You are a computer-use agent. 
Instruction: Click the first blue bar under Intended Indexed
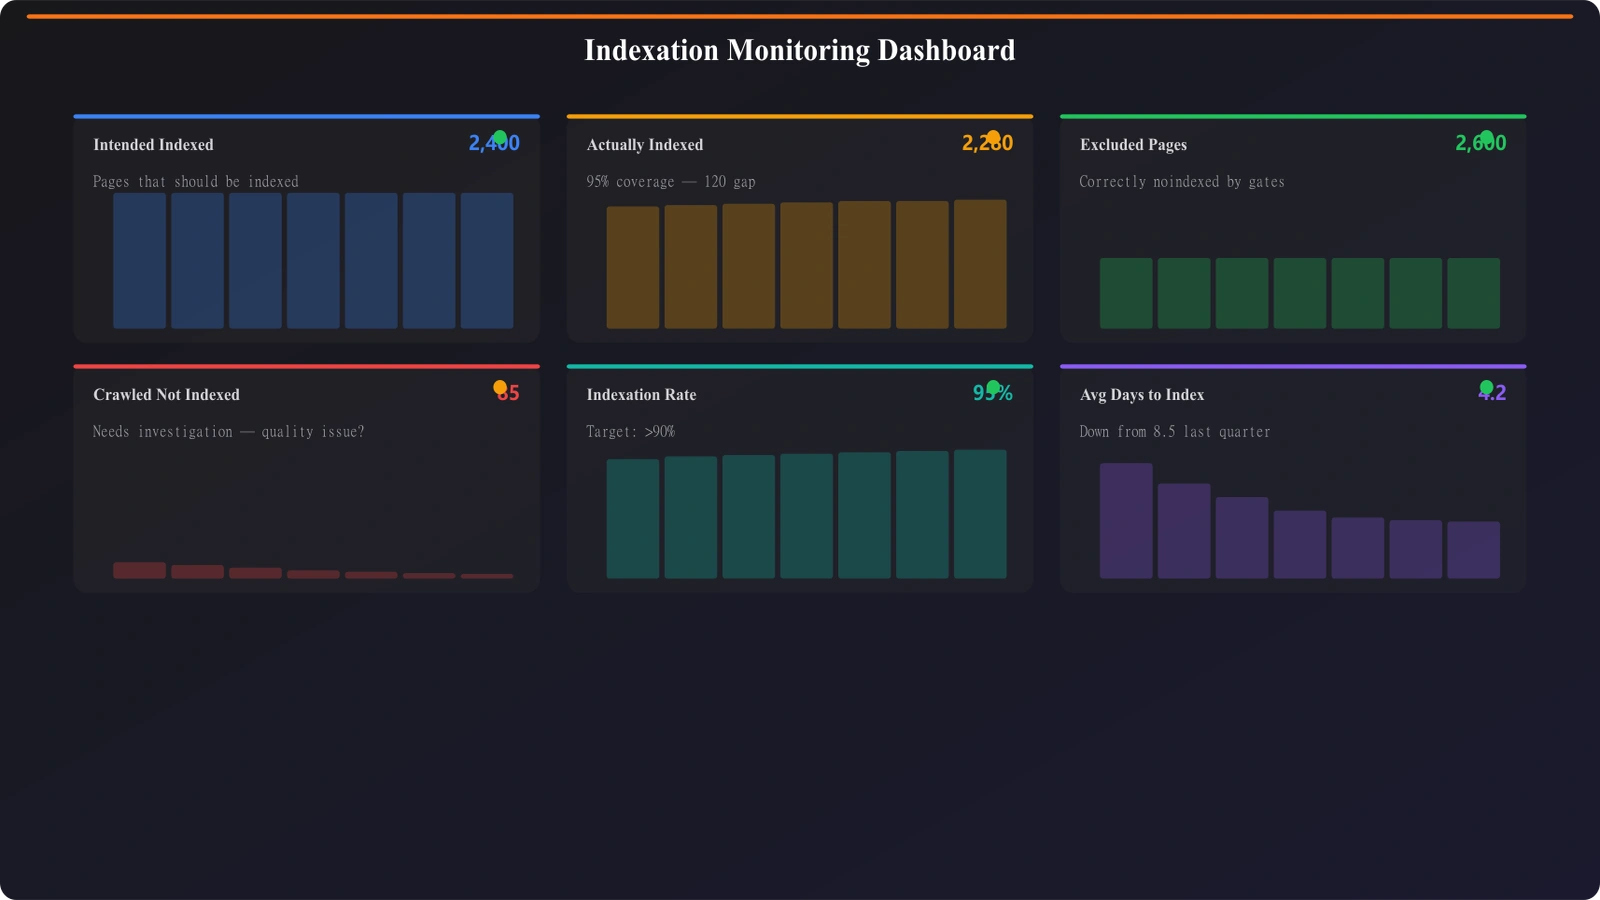tap(140, 260)
